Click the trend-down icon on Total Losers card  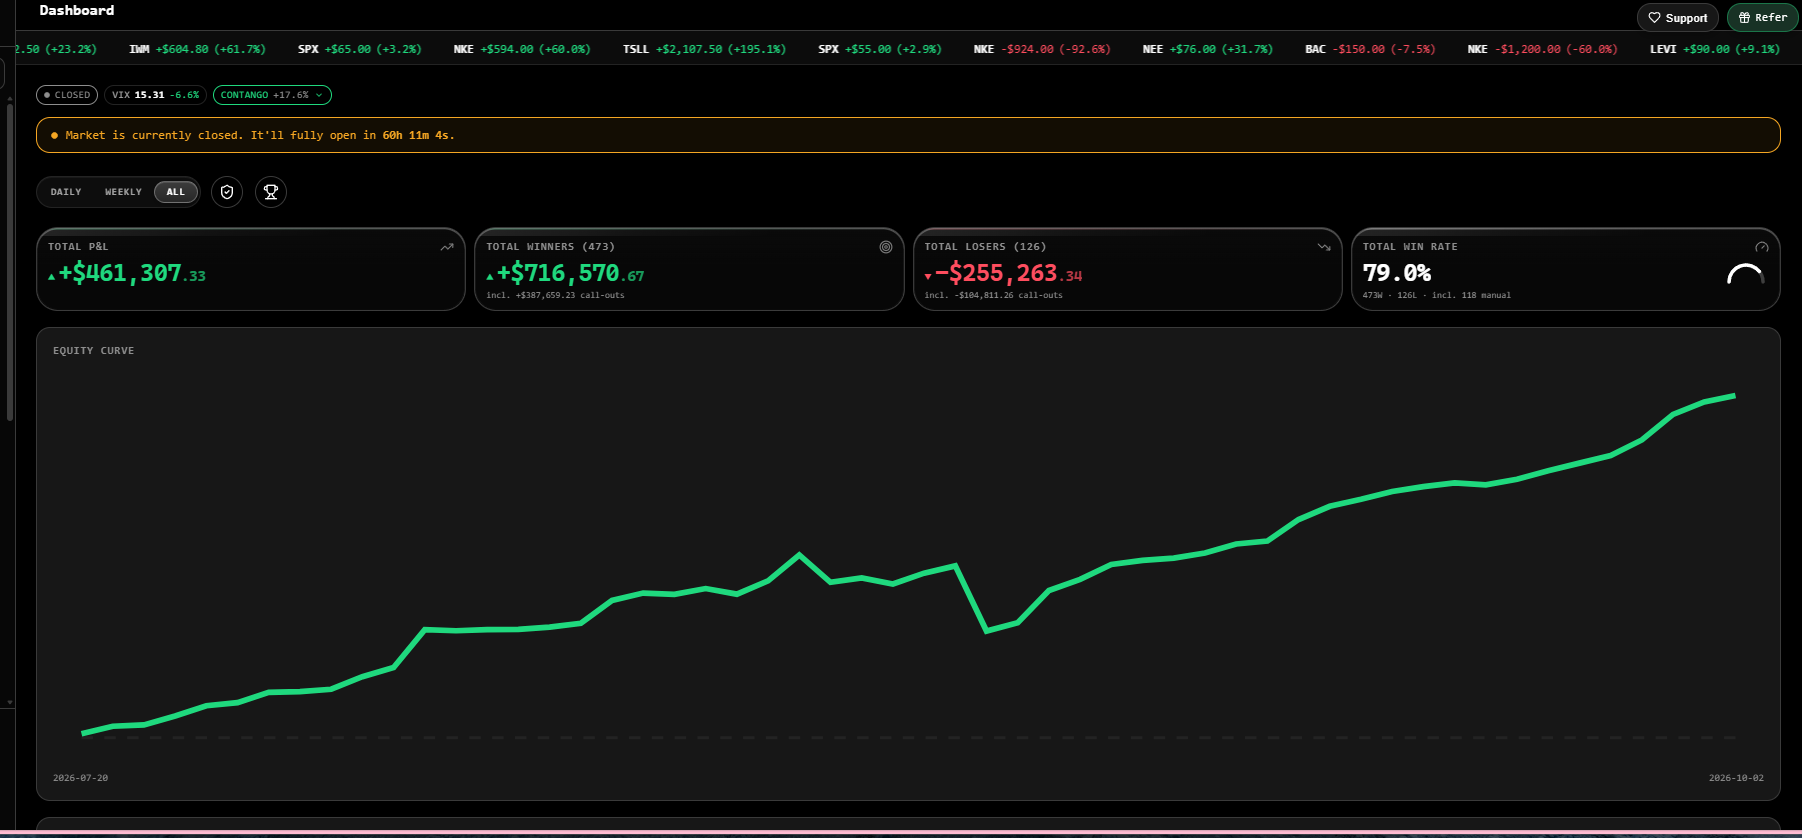(x=1324, y=247)
